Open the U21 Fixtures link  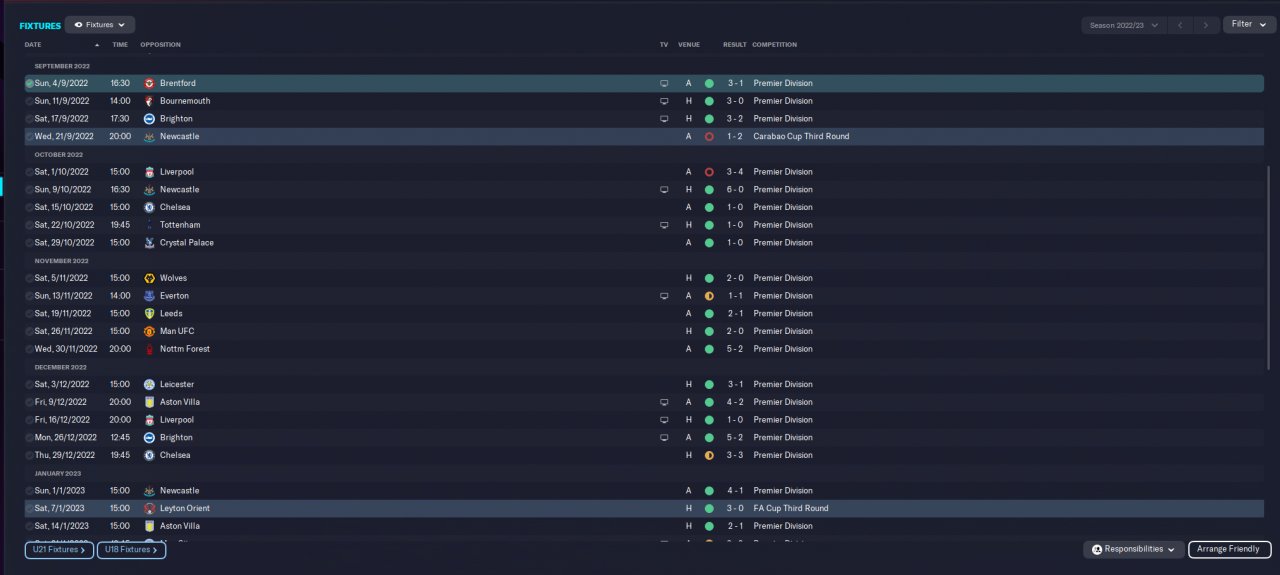59,550
